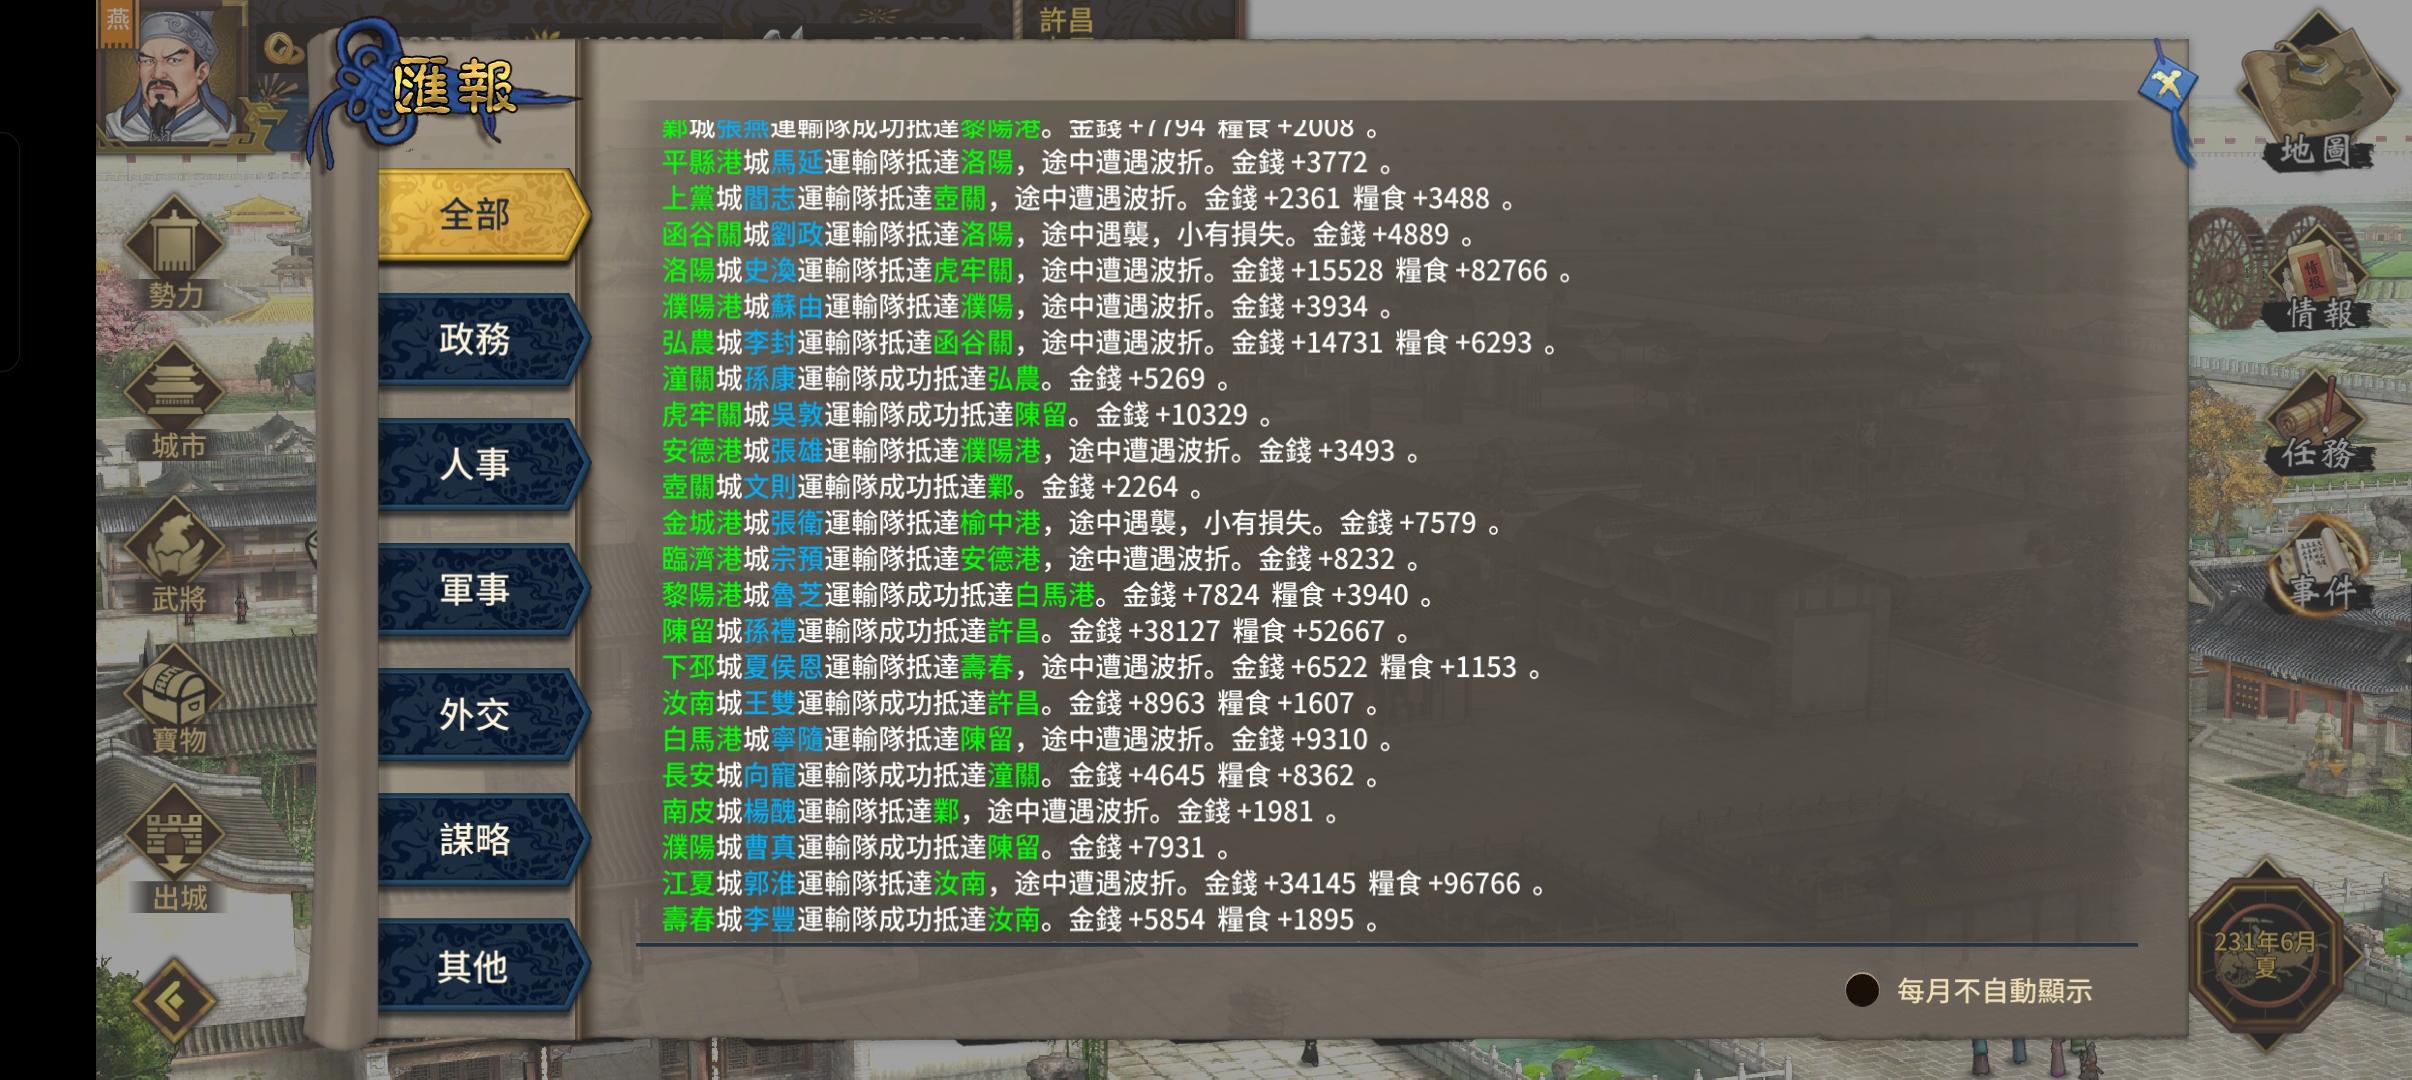Switch to the 軍事 tab
Image resolution: width=2412 pixels, height=1080 pixels.
click(476, 590)
